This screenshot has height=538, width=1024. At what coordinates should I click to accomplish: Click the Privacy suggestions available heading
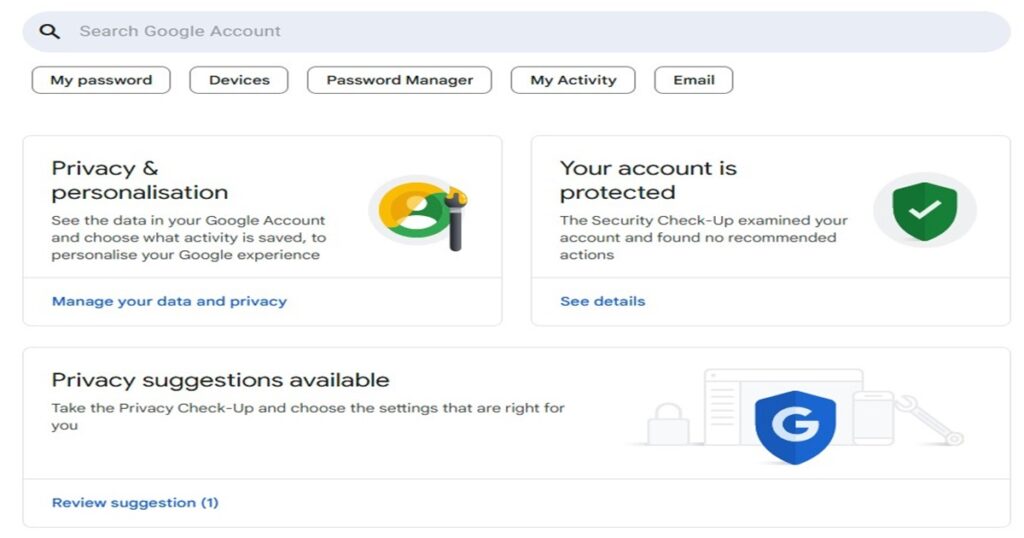pyautogui.click(x=220, y=380)
